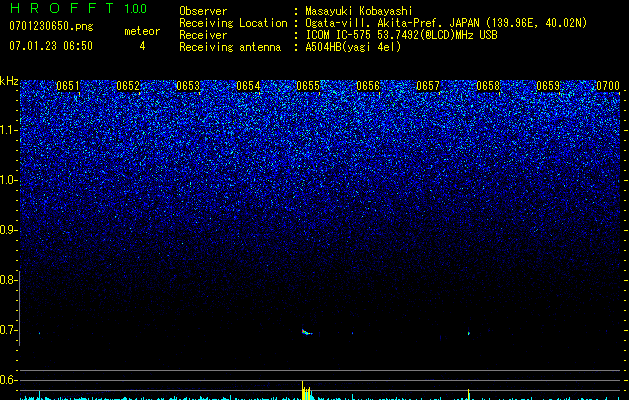Click the date stamp 07.01.23 06:50
Image resolution: width=629 pixels, height=400 pixels.
(51, 46)
